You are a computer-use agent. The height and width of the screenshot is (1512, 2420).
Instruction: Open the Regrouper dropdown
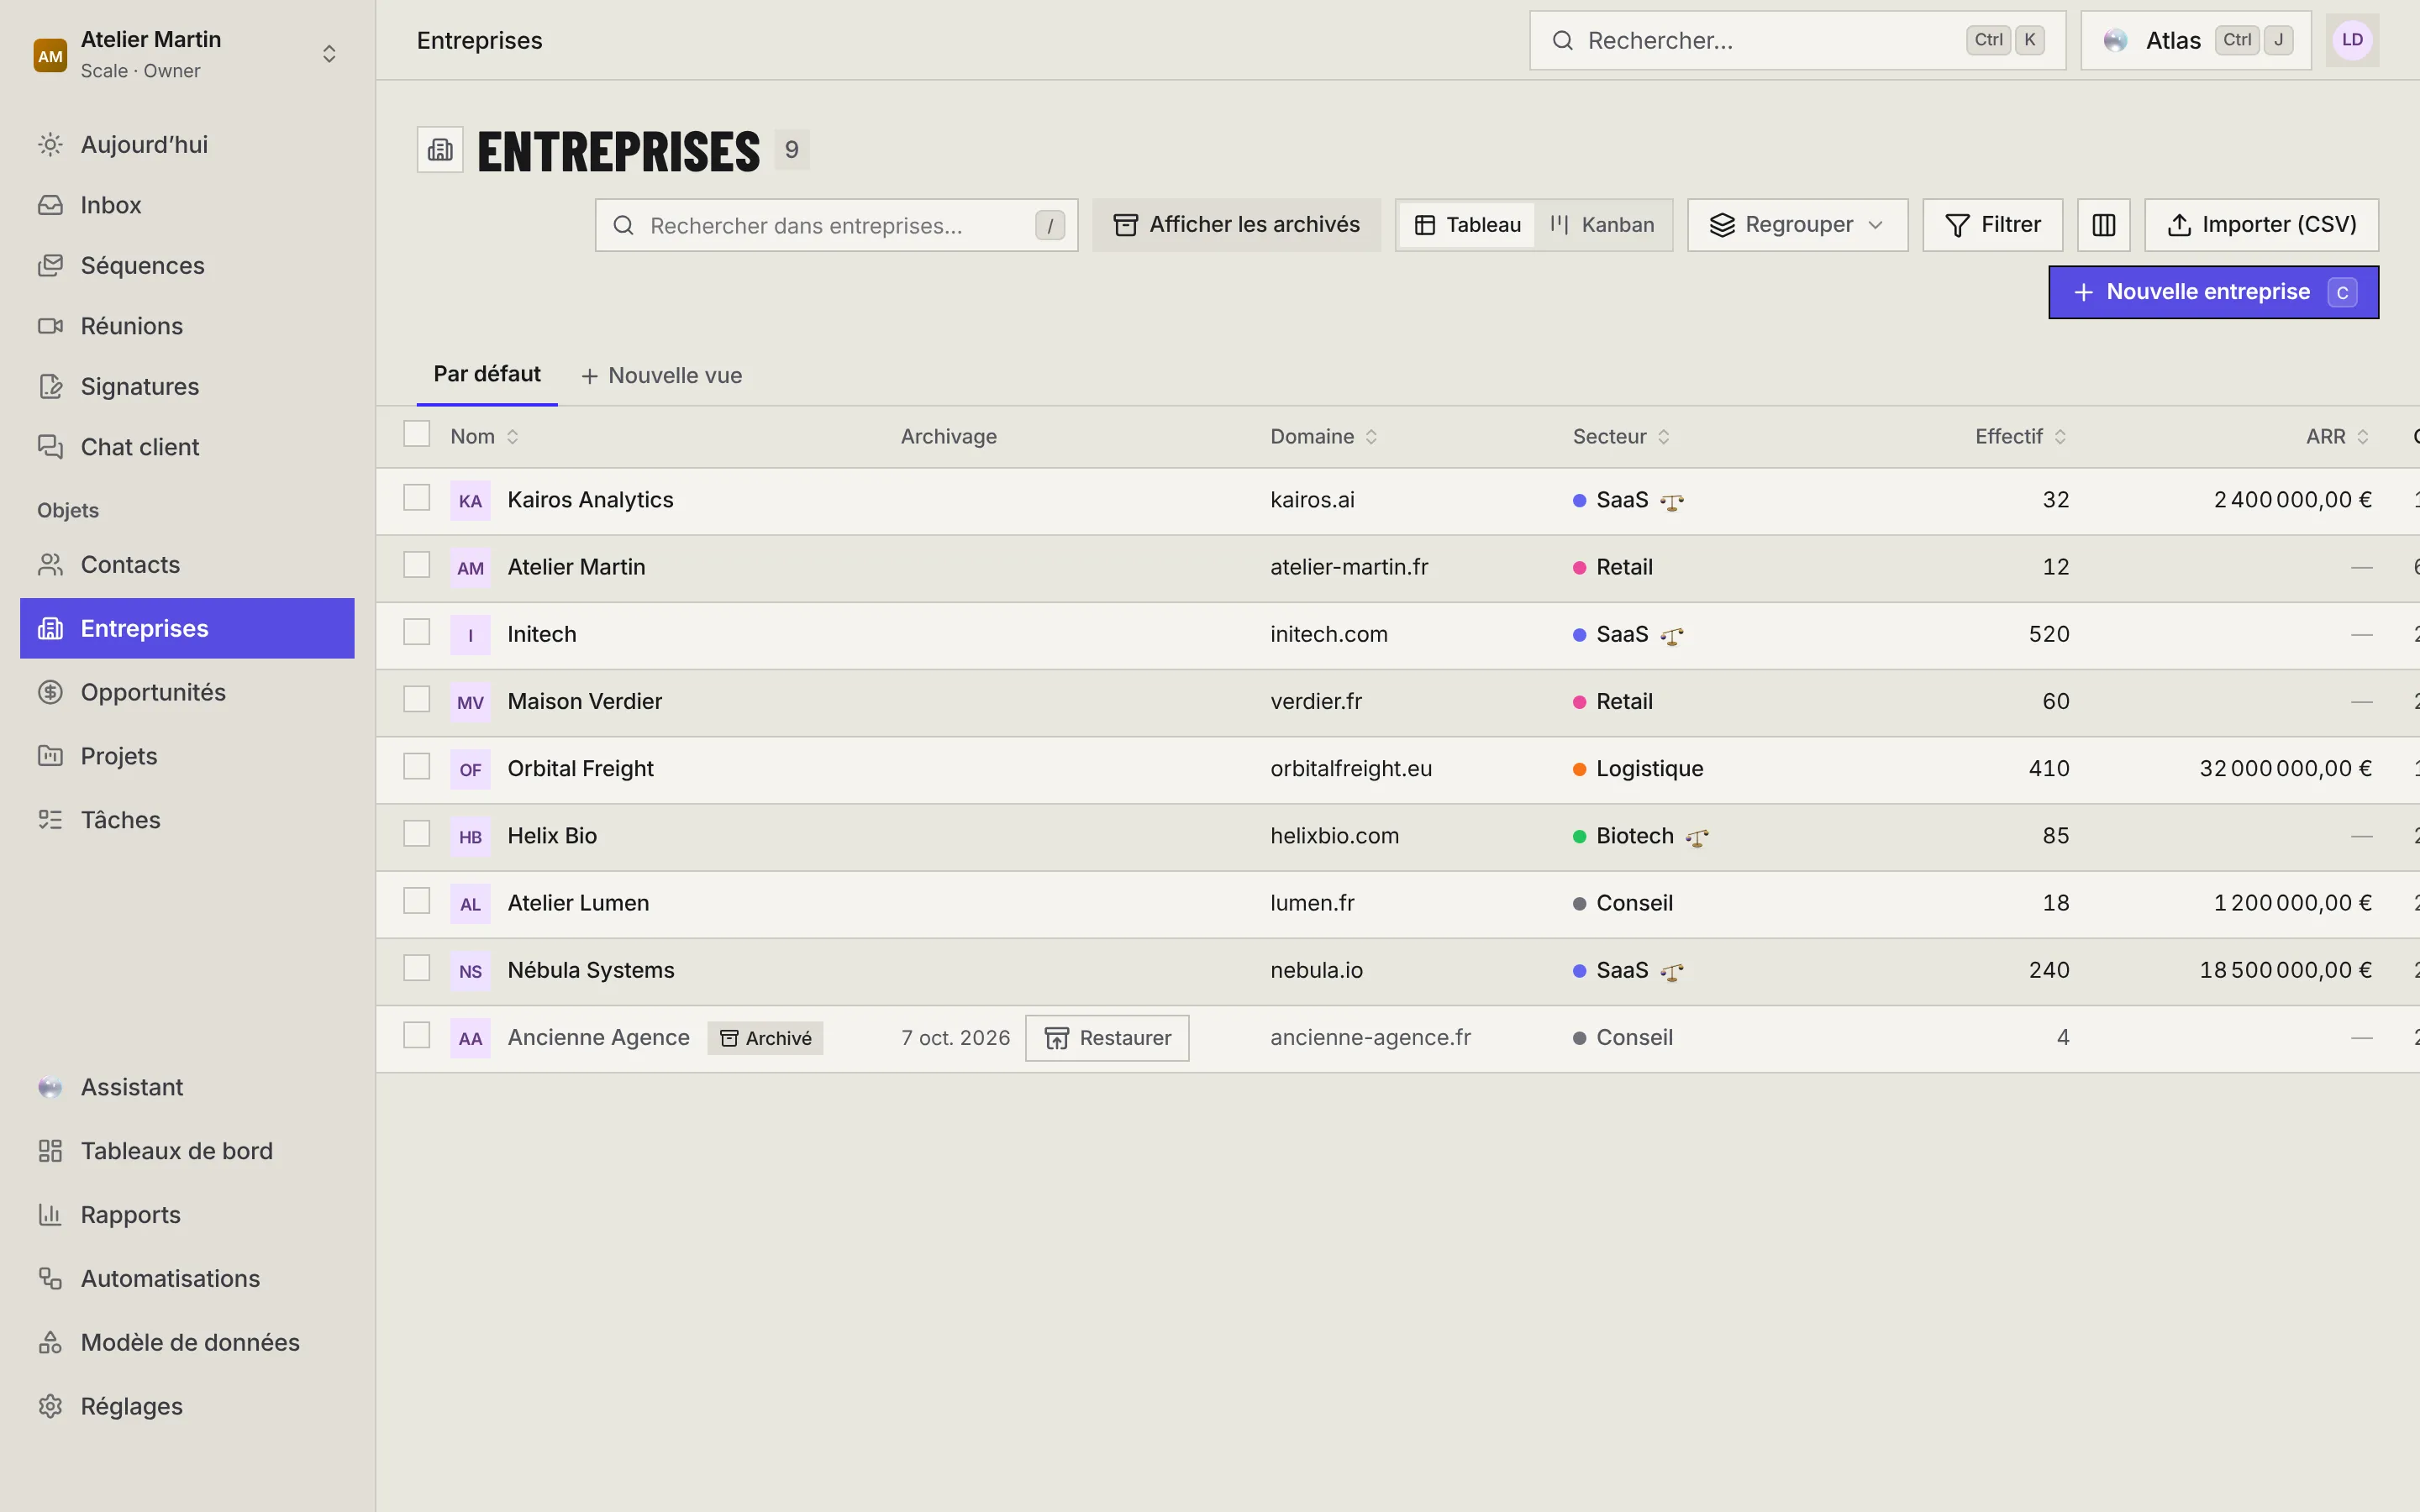(1797, 225)
